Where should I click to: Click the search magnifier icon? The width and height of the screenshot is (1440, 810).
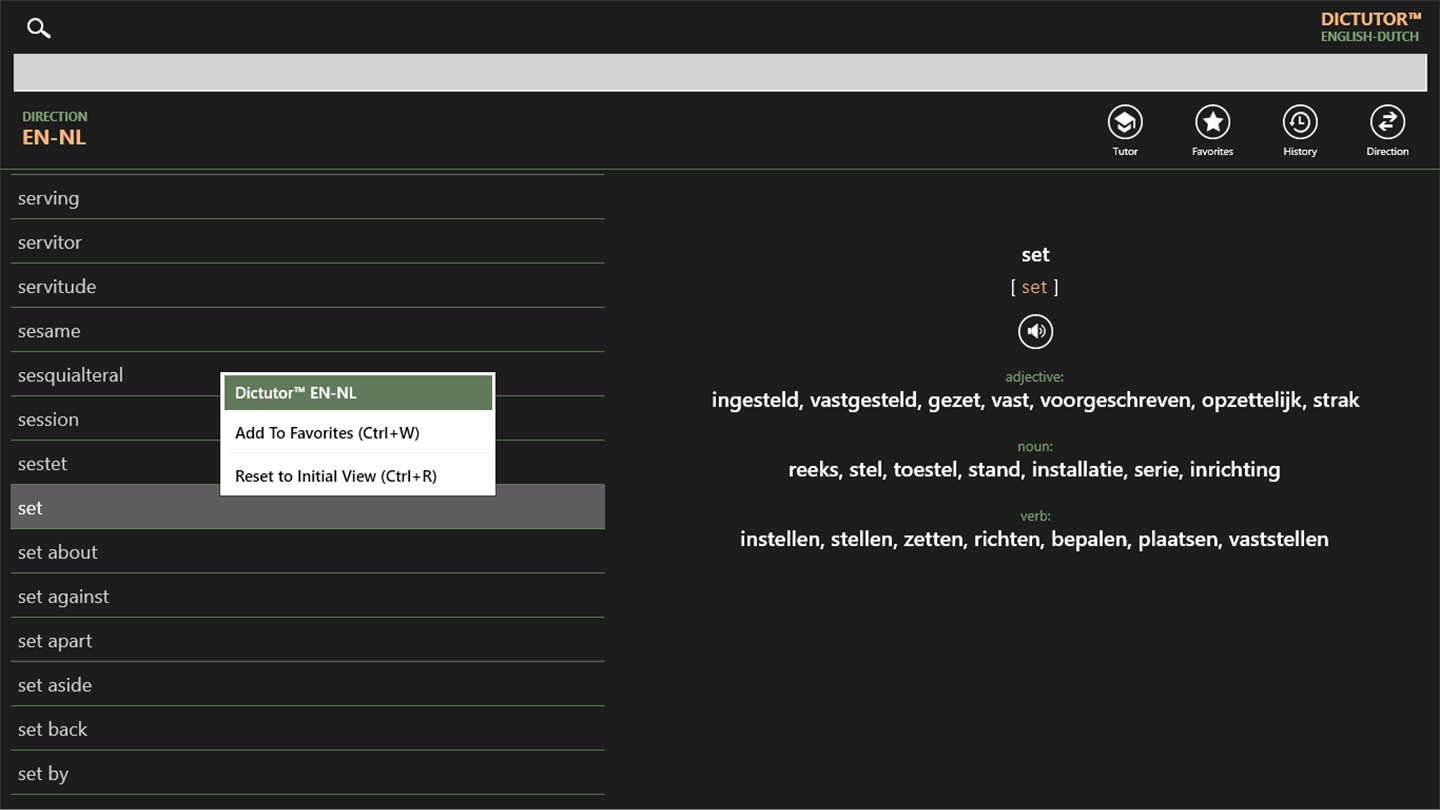point(39,28)
